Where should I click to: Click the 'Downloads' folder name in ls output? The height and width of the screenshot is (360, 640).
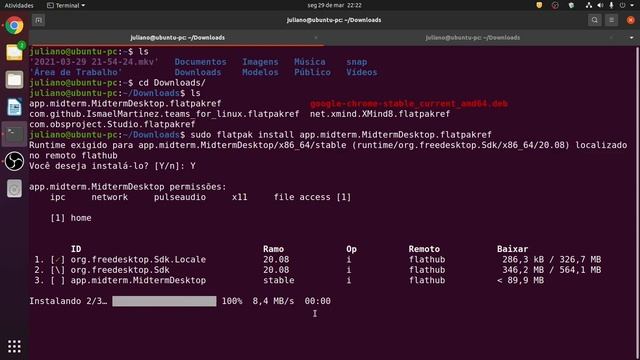coord(198,72)
